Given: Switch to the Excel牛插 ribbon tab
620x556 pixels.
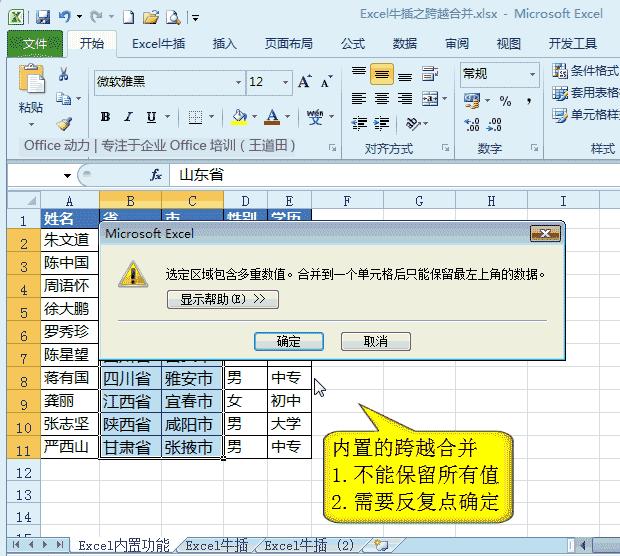Looking at the screenshot, I should [159, 43].
